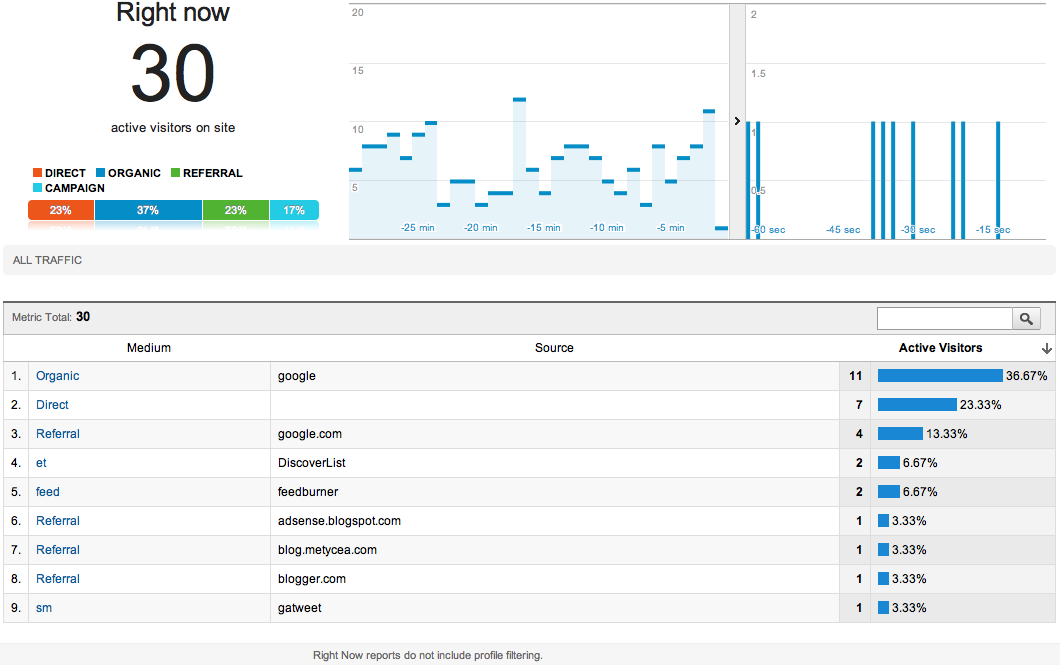Click inside the search input field
Image resolution: width=1060 pixels, height=665 pixels.
point(944,318)
